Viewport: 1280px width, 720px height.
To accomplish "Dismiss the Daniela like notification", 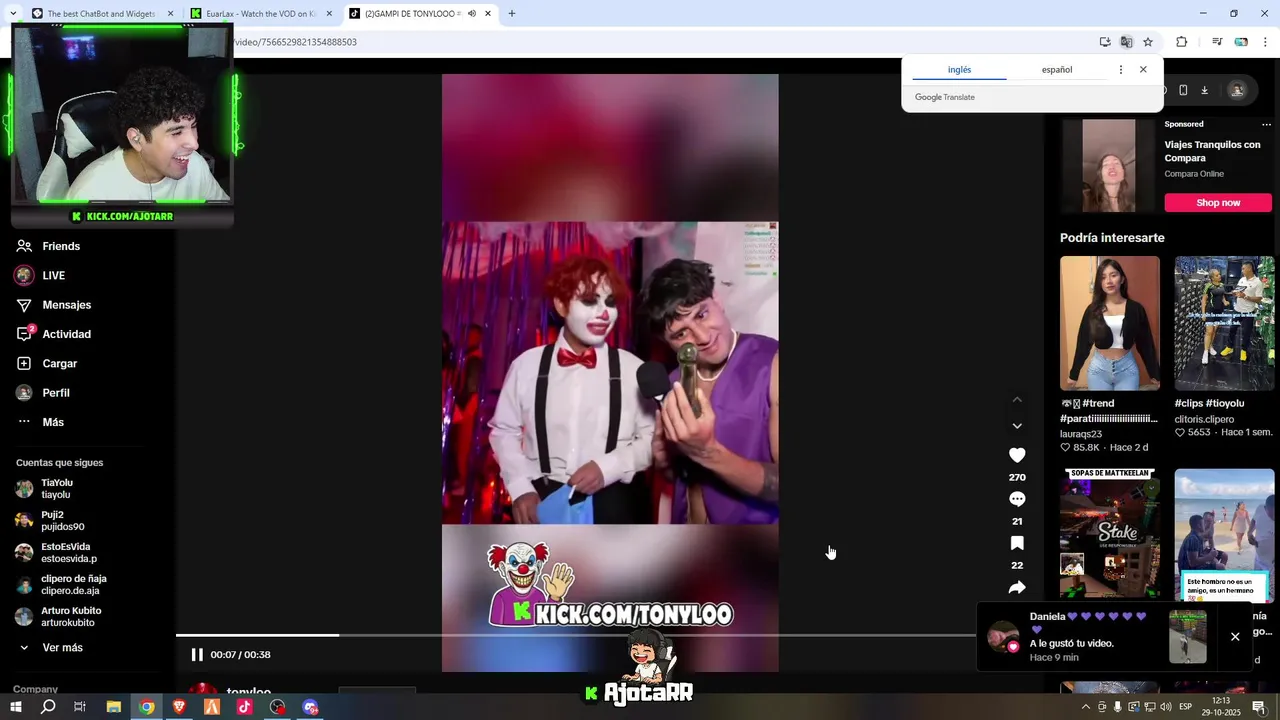I will coord(1235,637).
